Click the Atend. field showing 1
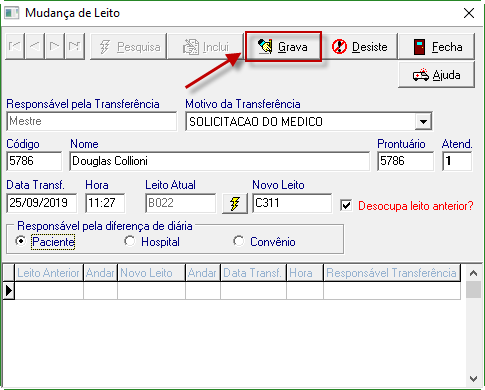 click(x=457, y=161)
